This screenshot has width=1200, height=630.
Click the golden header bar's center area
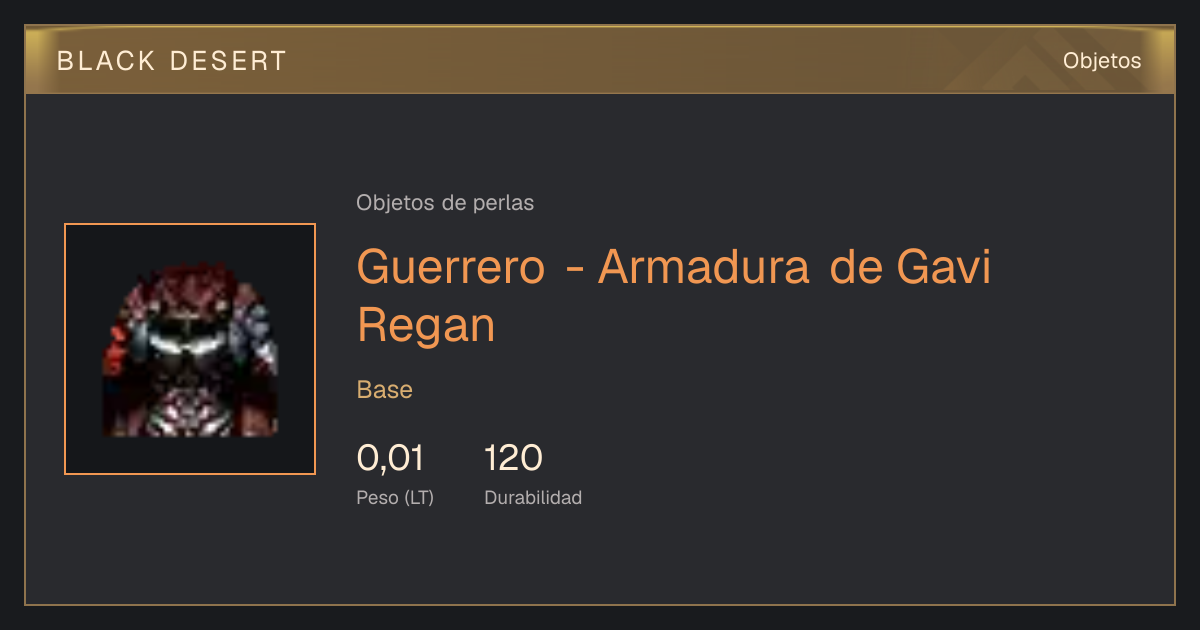click(600, 60)
